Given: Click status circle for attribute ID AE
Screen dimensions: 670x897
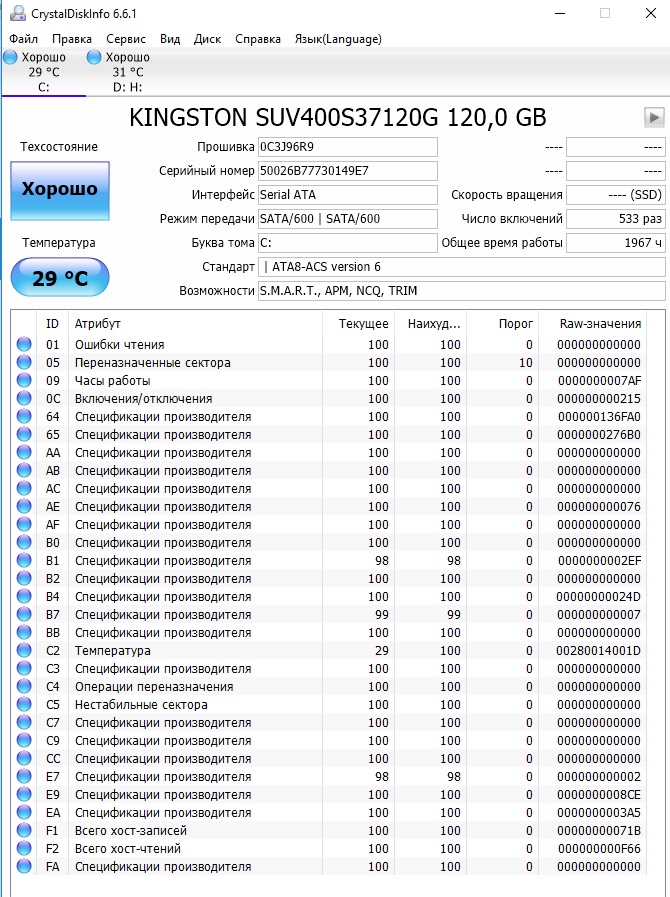Looking at the screenshot, I should 24,506.
